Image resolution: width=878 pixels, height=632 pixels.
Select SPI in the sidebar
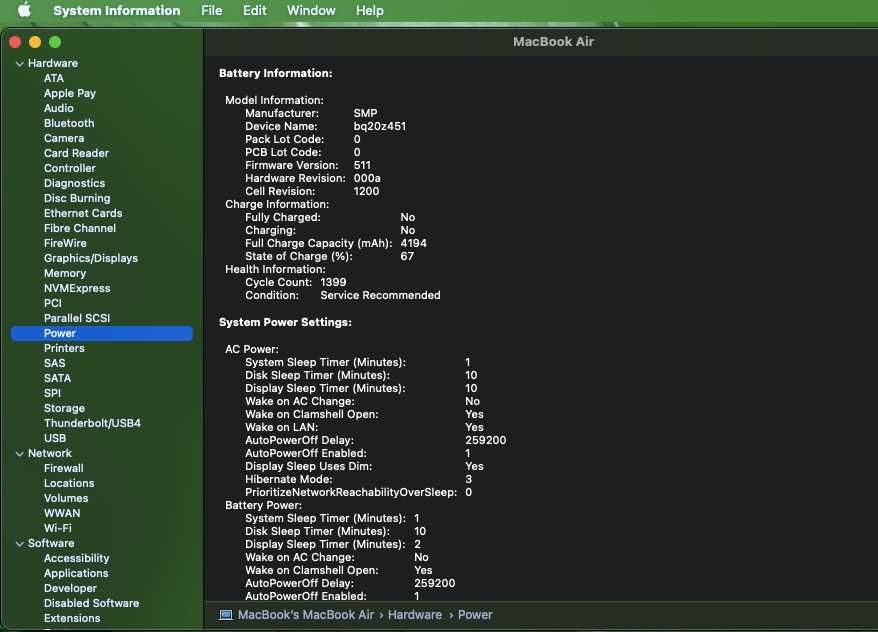coord(52,394)
